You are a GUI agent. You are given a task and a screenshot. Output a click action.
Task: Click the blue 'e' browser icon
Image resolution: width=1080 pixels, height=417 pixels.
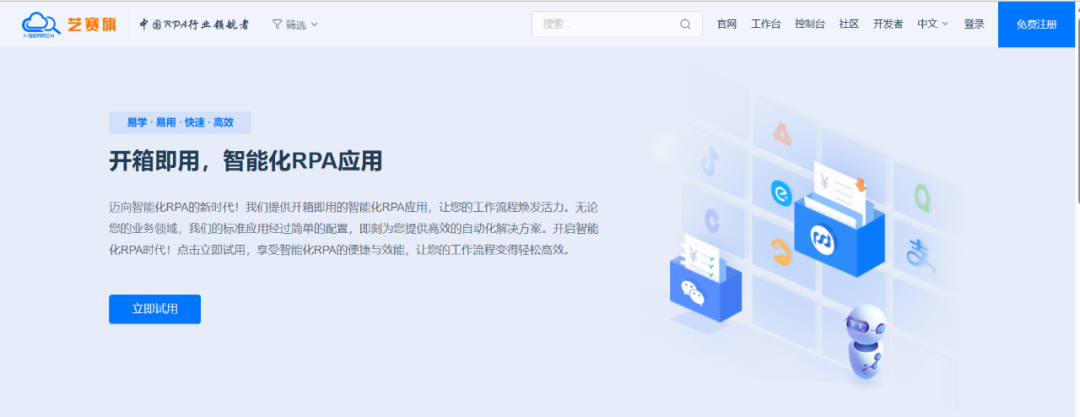[781, 192]
